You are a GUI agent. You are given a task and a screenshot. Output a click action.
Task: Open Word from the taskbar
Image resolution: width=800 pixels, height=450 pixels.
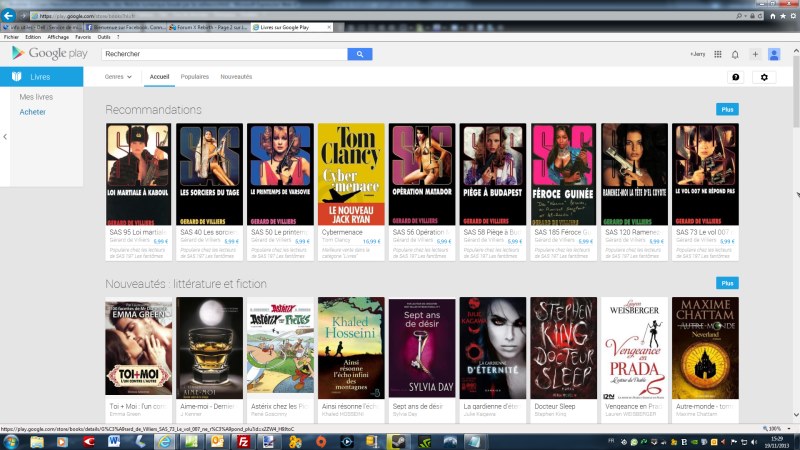[x=114, y=442]
